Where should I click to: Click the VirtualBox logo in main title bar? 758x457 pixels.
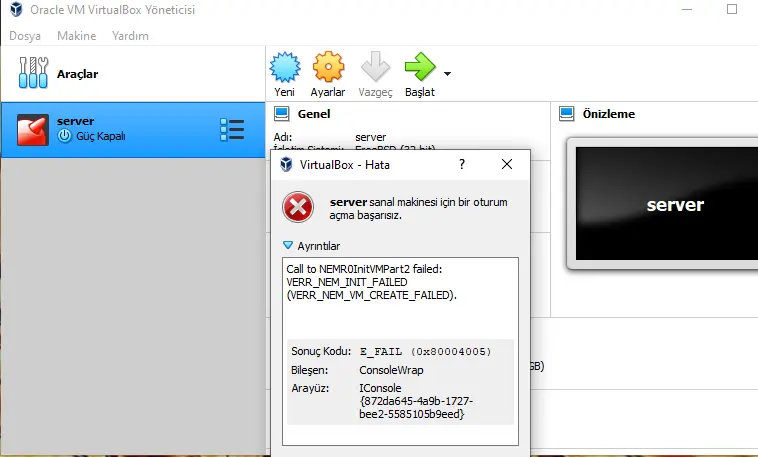[x=16, y=9]
